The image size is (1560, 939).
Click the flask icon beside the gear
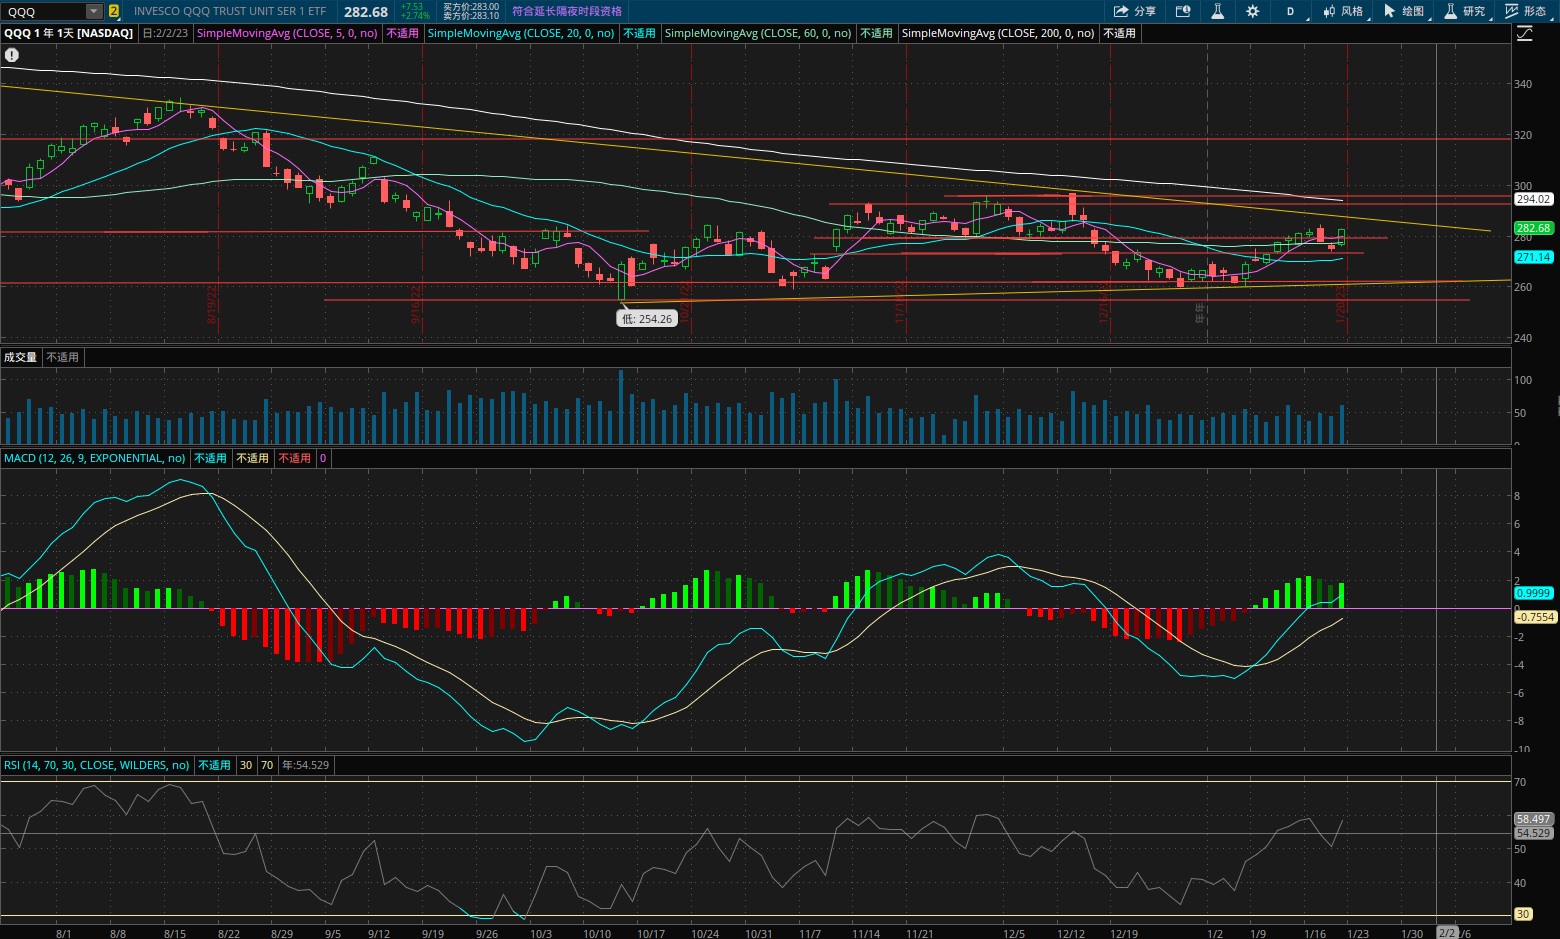1218,11
